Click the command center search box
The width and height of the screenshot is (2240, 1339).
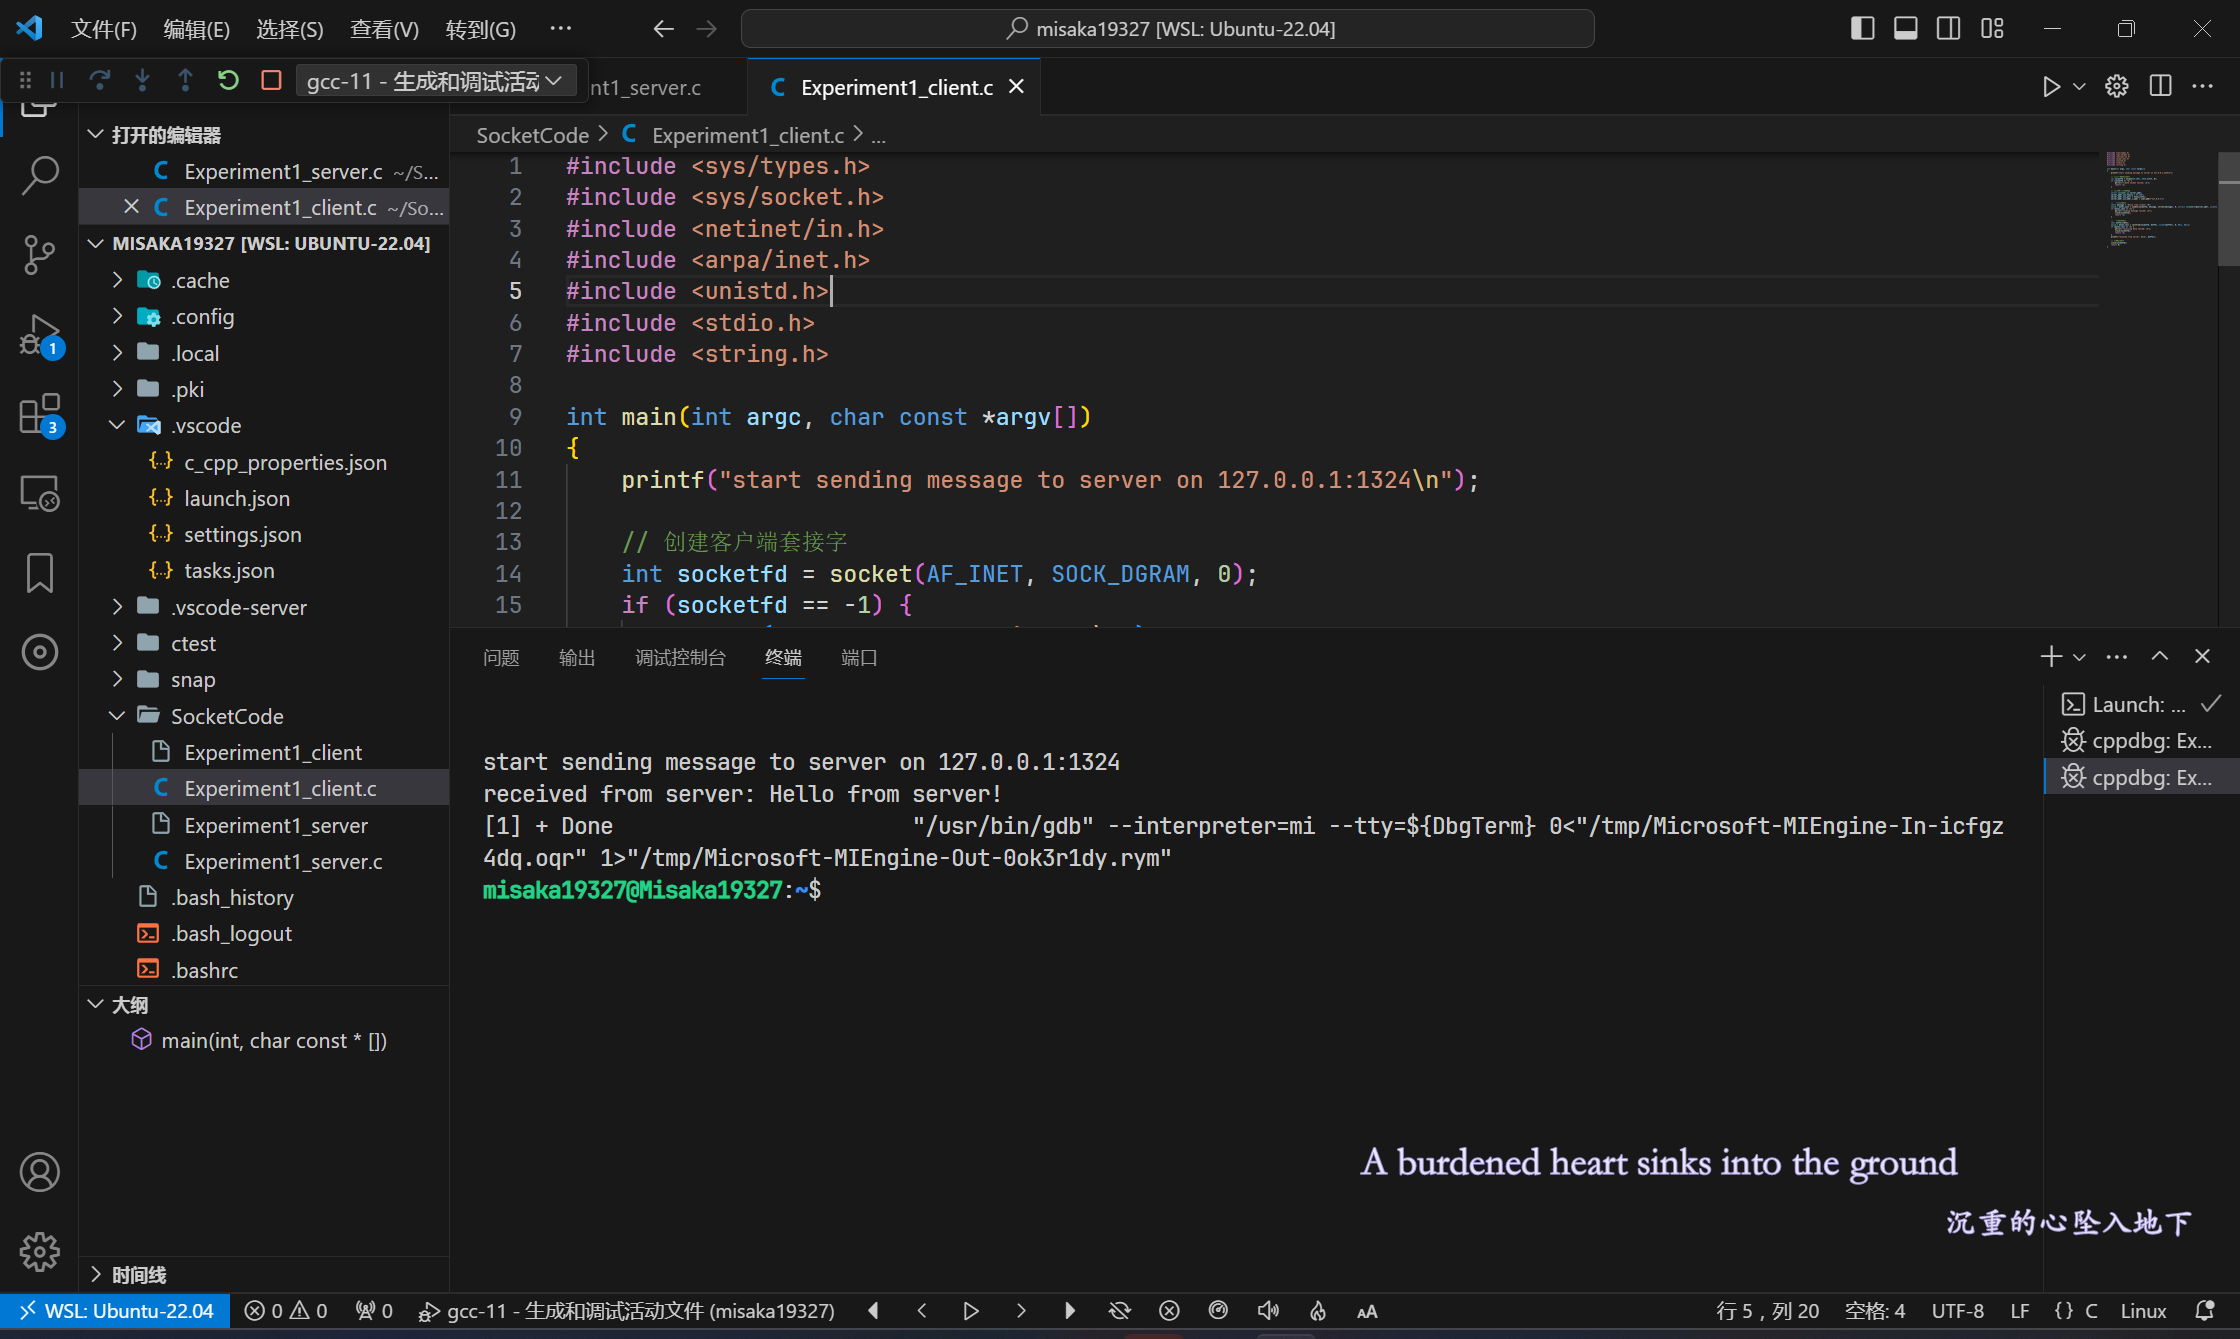(x=1167, y=29)
